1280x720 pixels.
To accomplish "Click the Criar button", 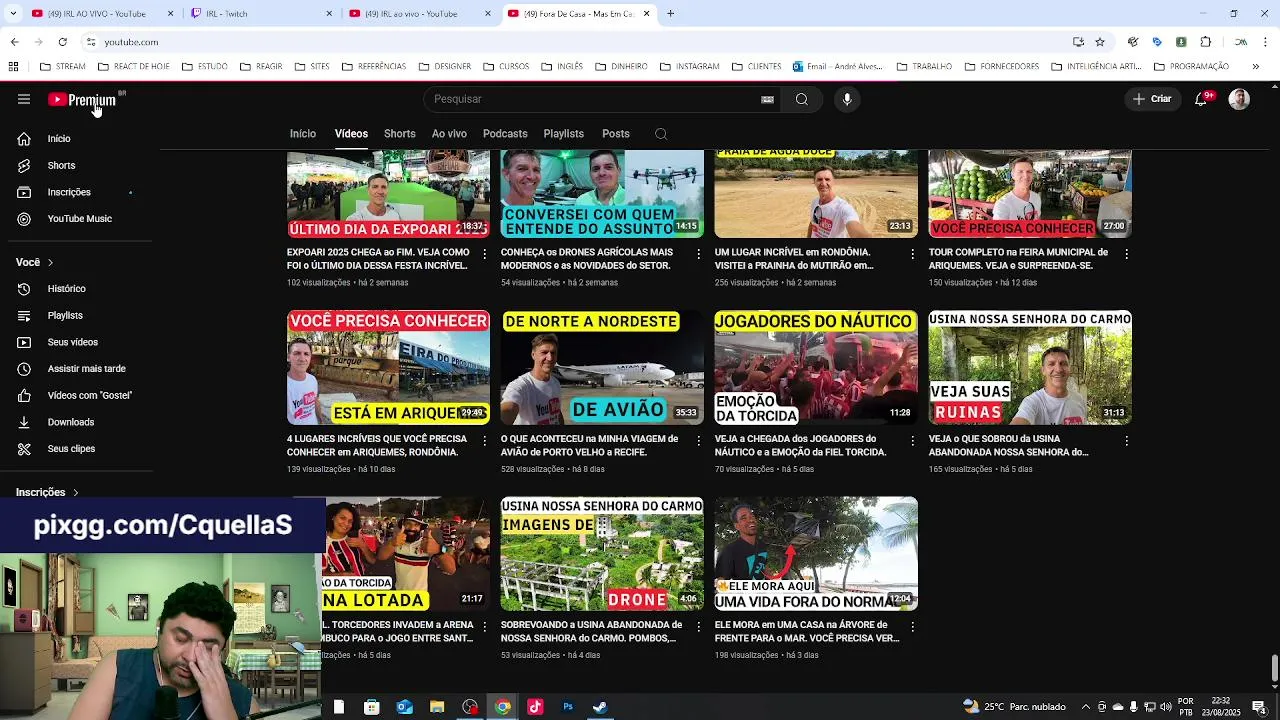I will pyautogui.click(x=1151, y=99).
